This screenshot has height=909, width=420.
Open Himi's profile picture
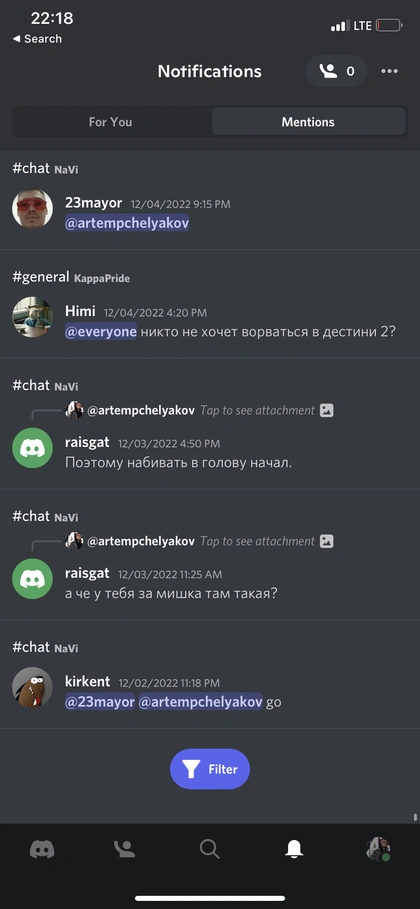tap(32, 317)
